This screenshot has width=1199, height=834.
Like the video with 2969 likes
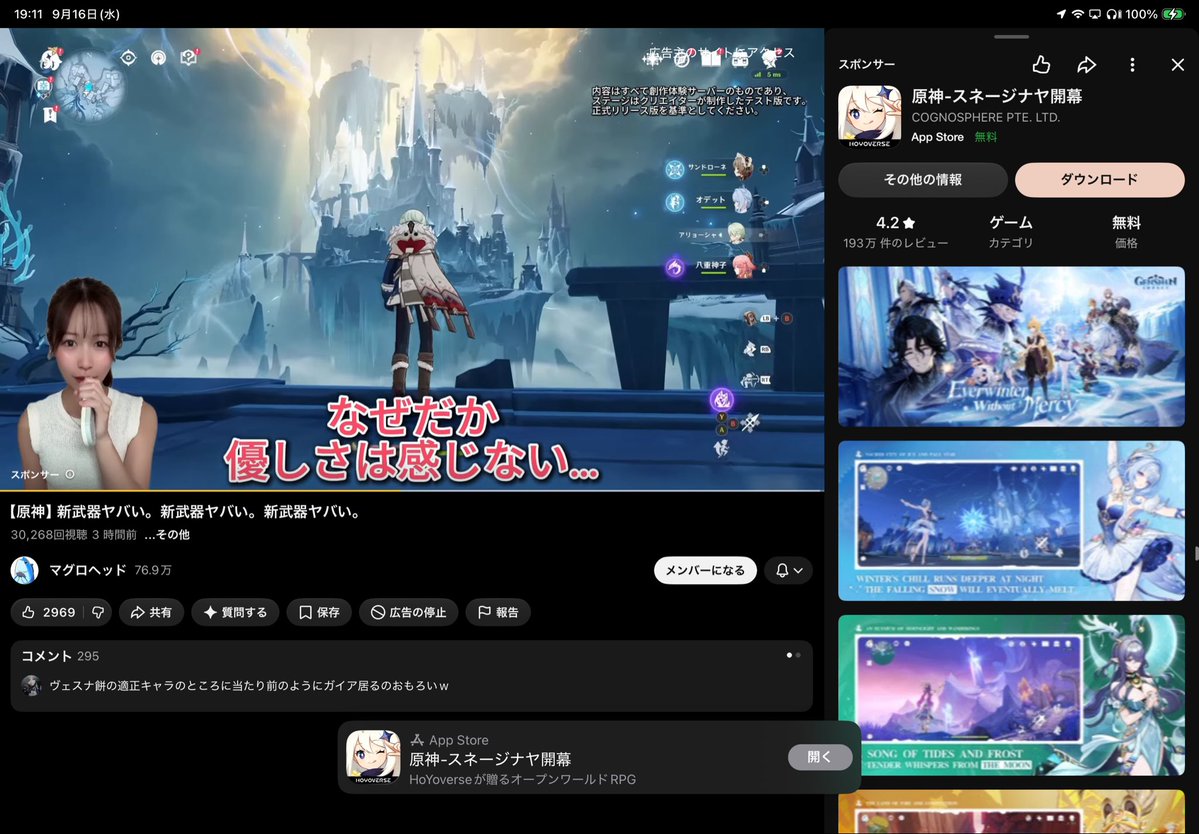coord(48,612)
